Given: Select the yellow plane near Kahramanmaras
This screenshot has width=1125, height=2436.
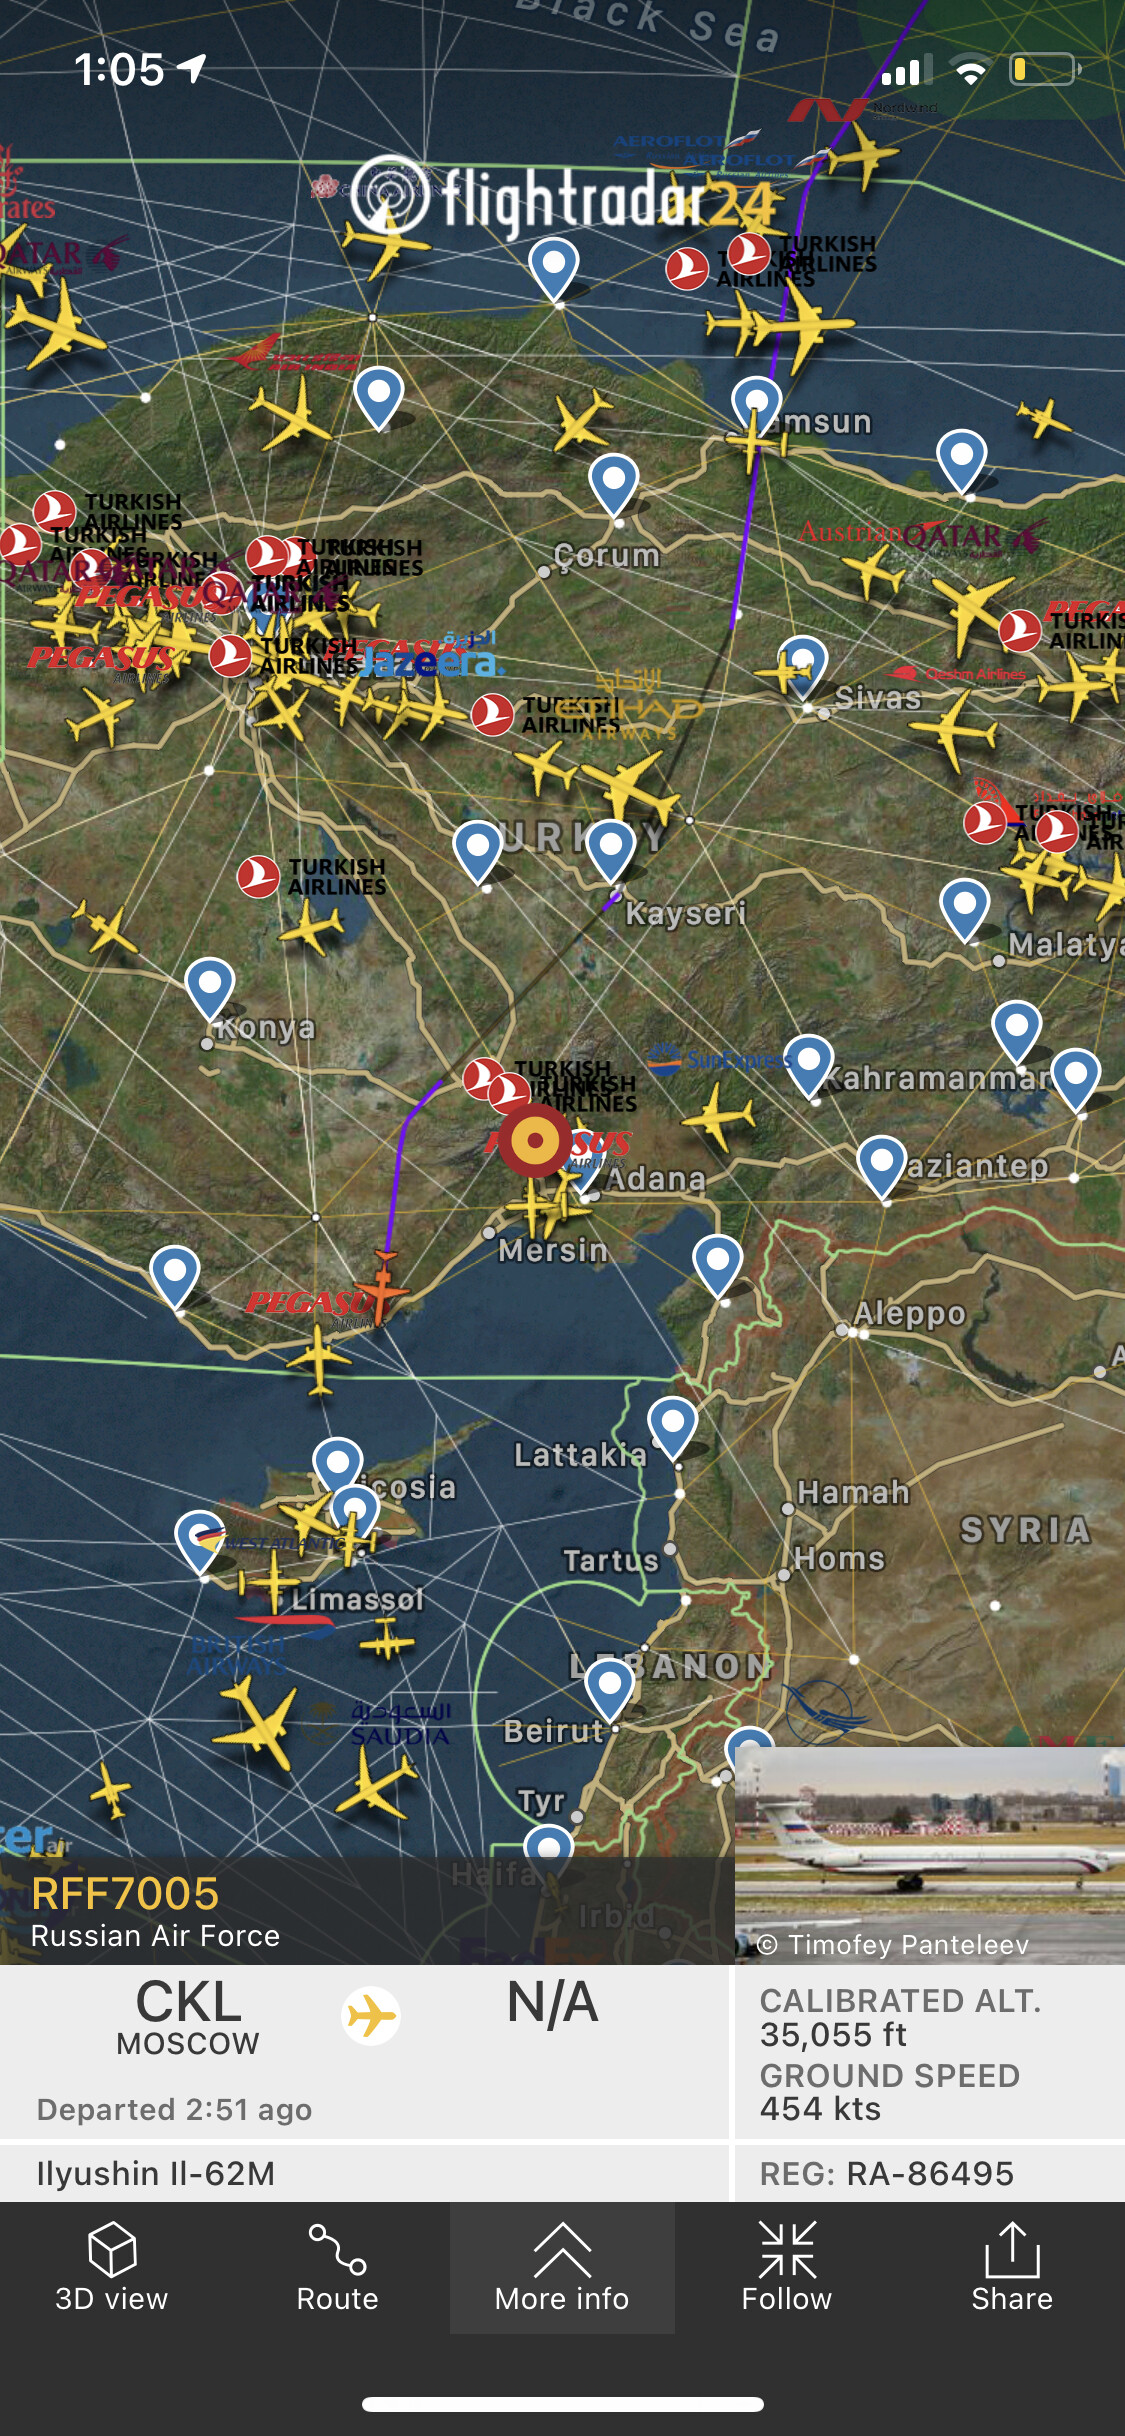Looking at the screenshot, I should 718,1115.
